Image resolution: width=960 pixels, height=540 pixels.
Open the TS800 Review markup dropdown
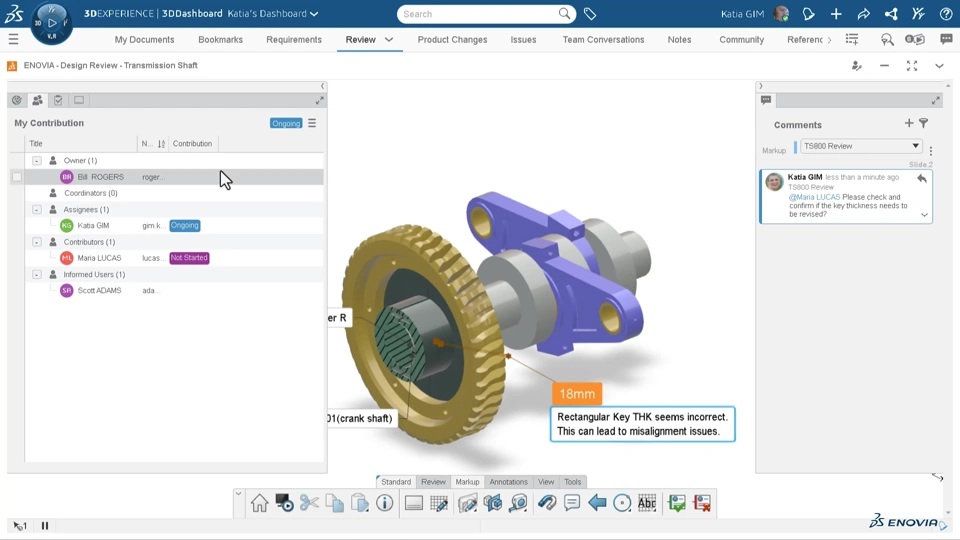(860, 146)
